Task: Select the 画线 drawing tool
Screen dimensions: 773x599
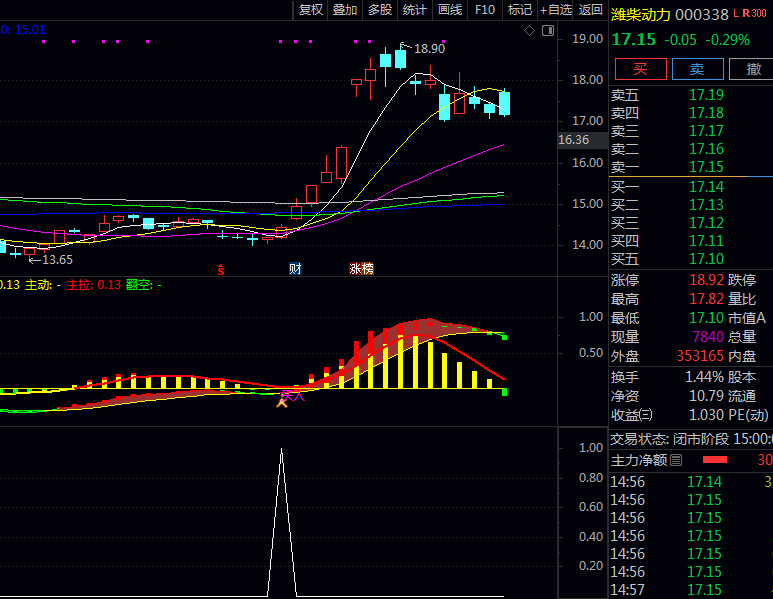Action: point(450,10)
